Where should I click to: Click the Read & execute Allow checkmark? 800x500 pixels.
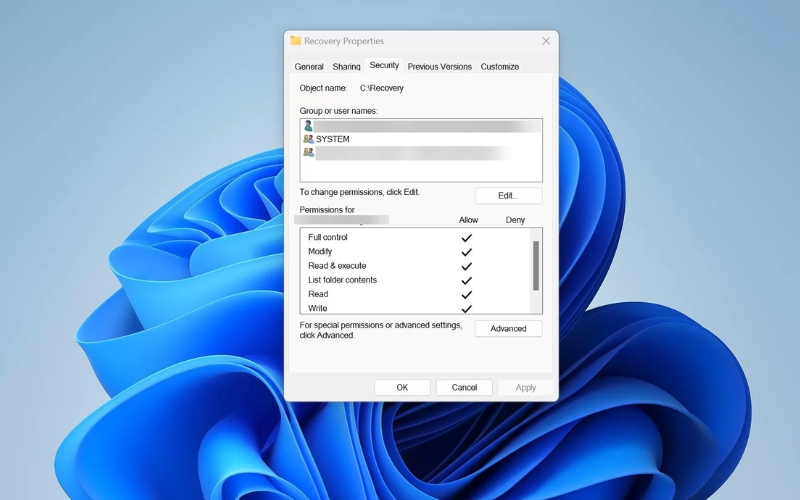[466, 266]
